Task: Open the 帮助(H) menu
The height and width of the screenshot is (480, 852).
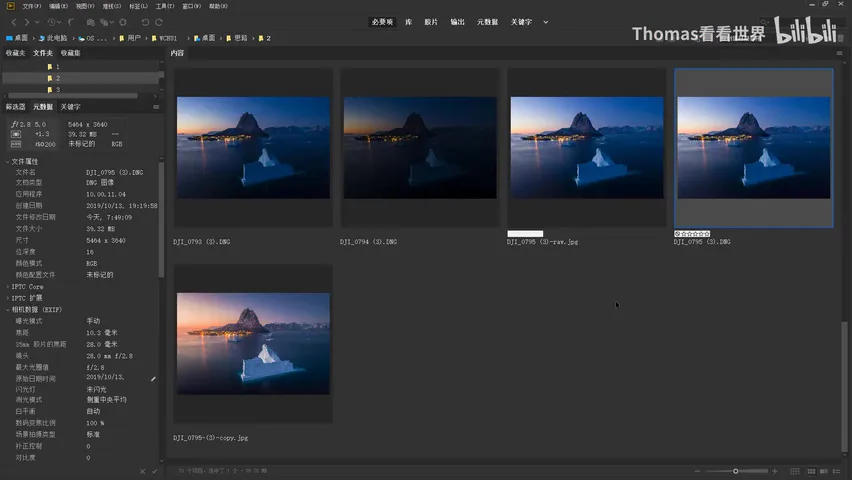Action: point(218,6)
